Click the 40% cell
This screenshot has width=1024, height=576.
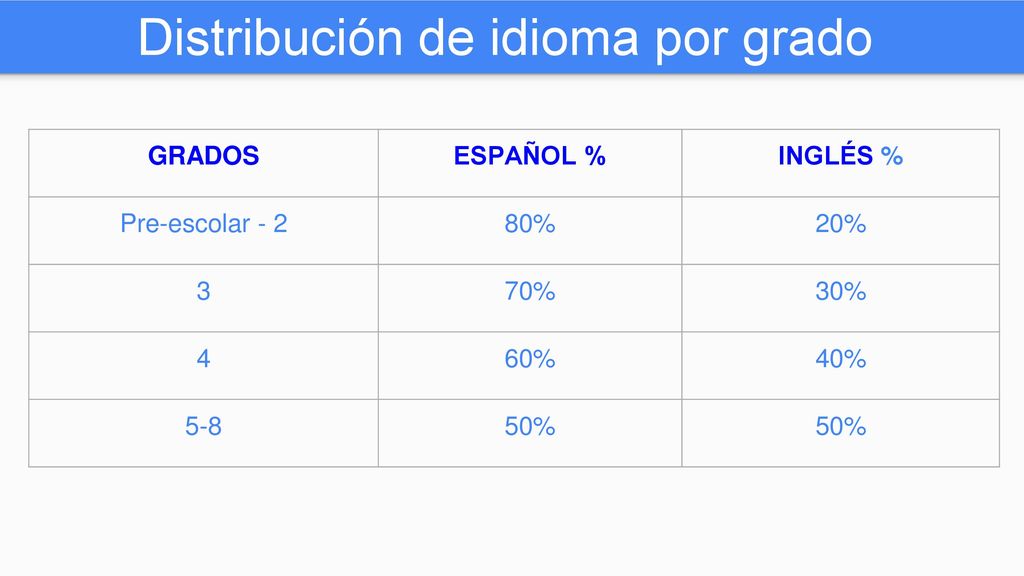click(840, 366)
